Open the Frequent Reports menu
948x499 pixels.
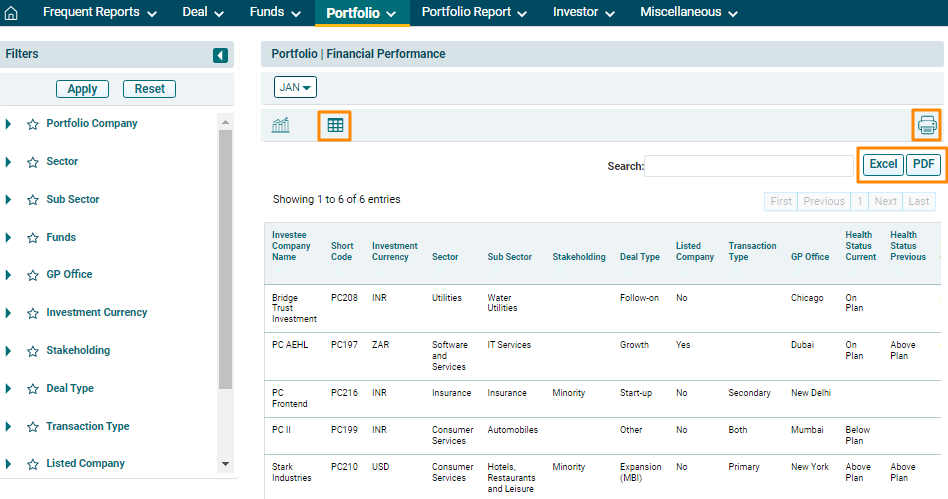pos(100,13)
